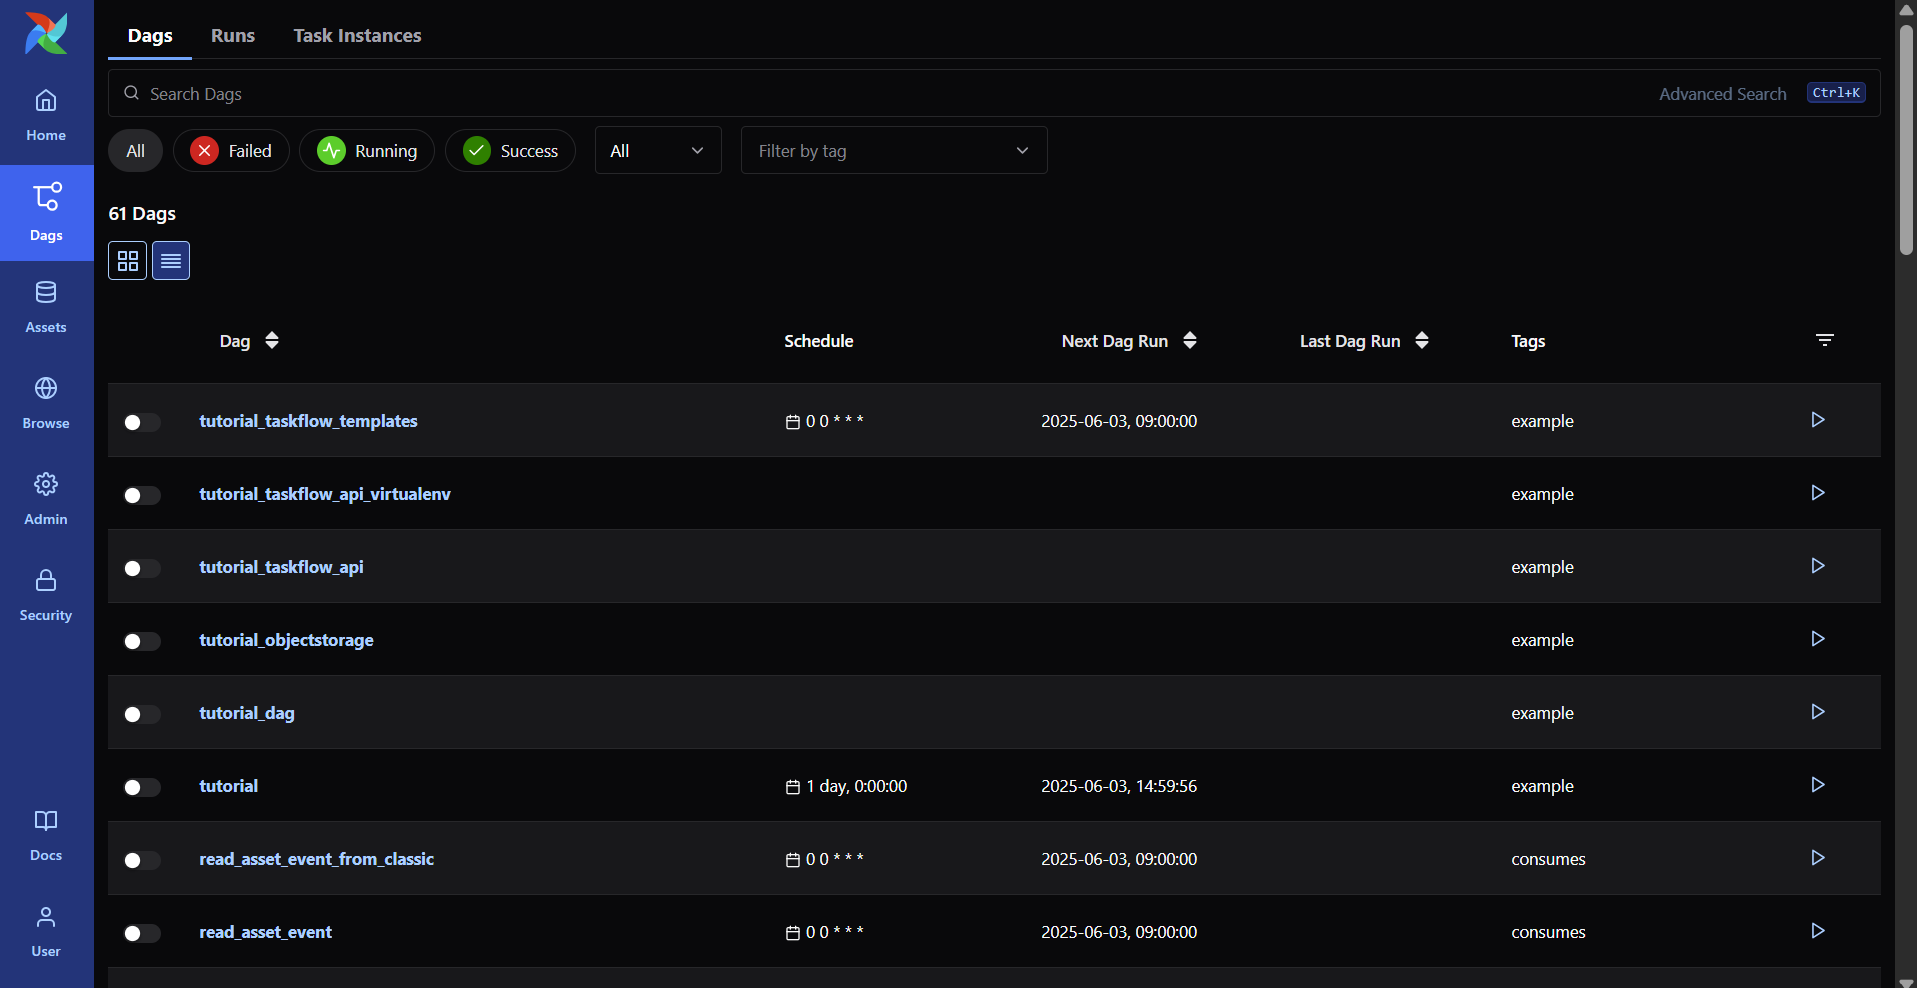
Task: Toggle pause for tutorial_taskflow_templates
Action: coord(142,422)
